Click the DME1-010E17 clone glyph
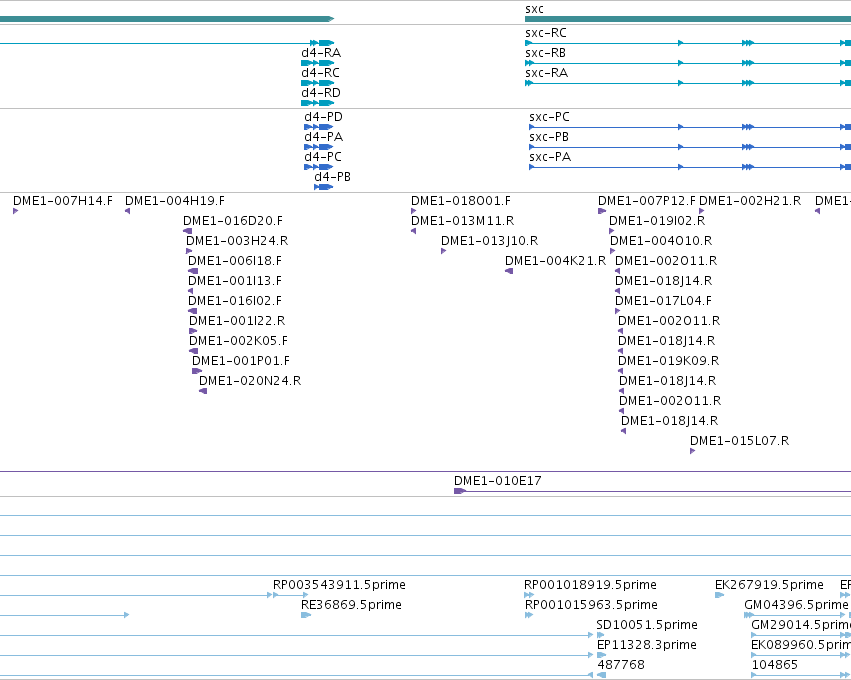The width and height of the screenshot is (851, 680). 652,491
